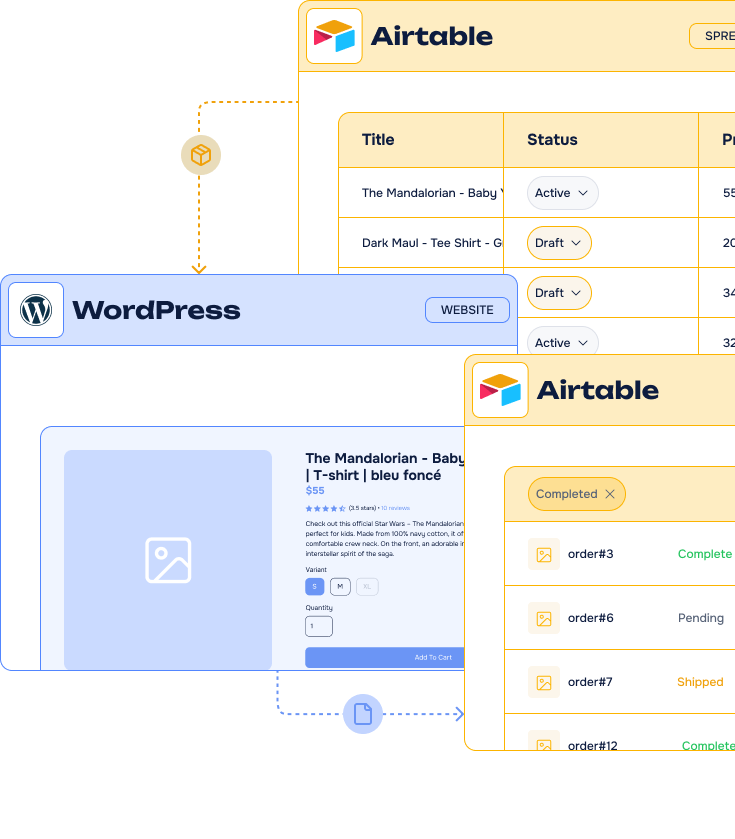Screen dimensions: 735x839
Task: Open the Active status dropdown for The Mandalorian
Action: (563, 193)
